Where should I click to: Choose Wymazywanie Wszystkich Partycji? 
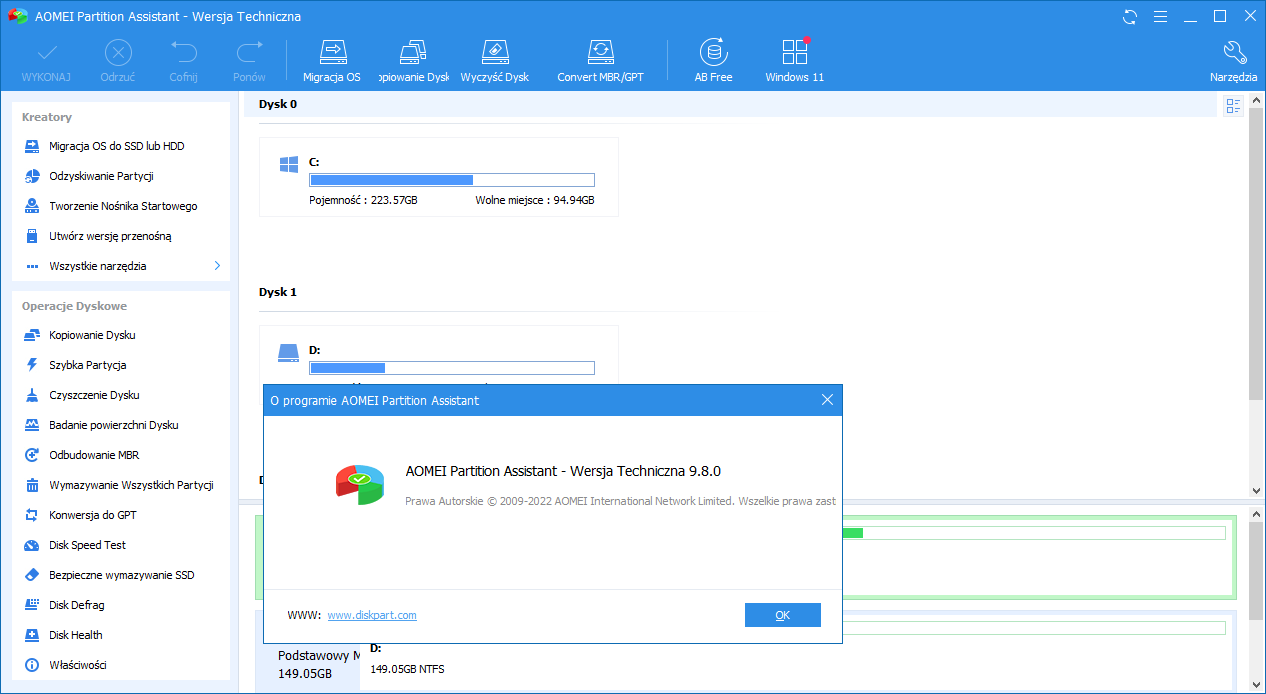click(131, 485)
